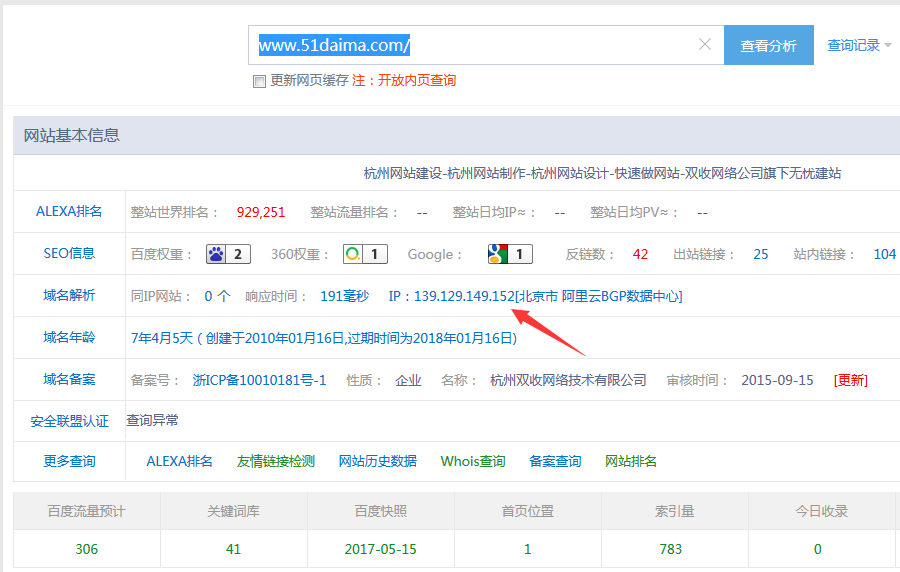Screen dimensions: 900x572
Task: Click the red 更新 link
Action: click(x=852, y=380)
